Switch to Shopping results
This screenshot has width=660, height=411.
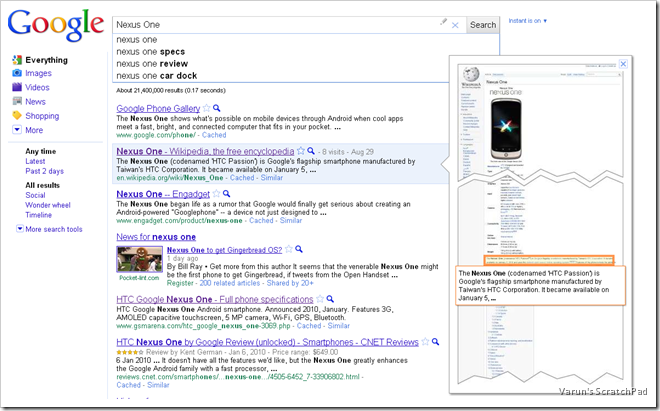click(42, 116)
